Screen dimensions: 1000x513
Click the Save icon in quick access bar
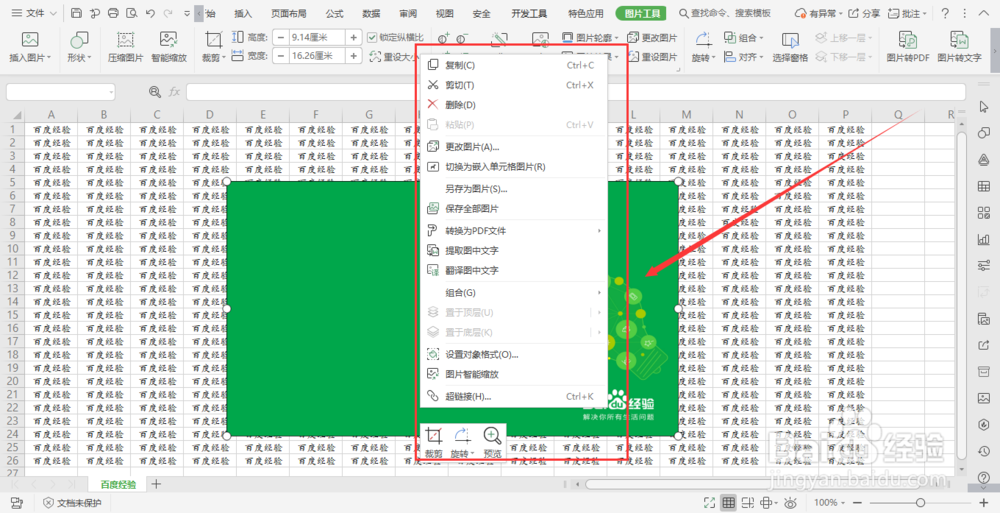coord(77,13)
